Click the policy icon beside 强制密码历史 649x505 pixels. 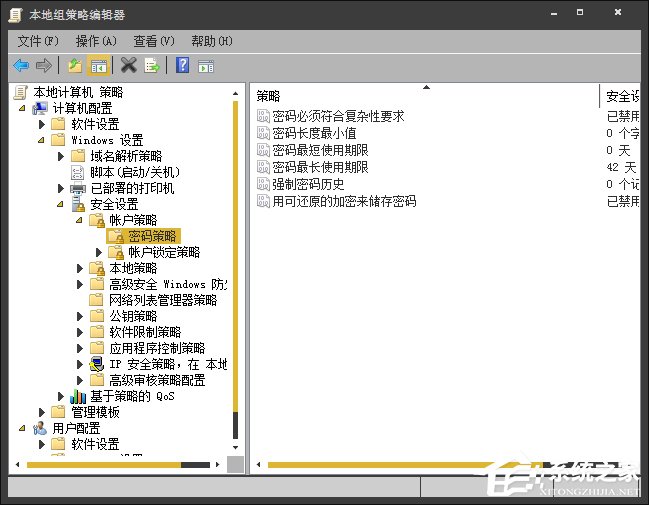click(263, 184)
